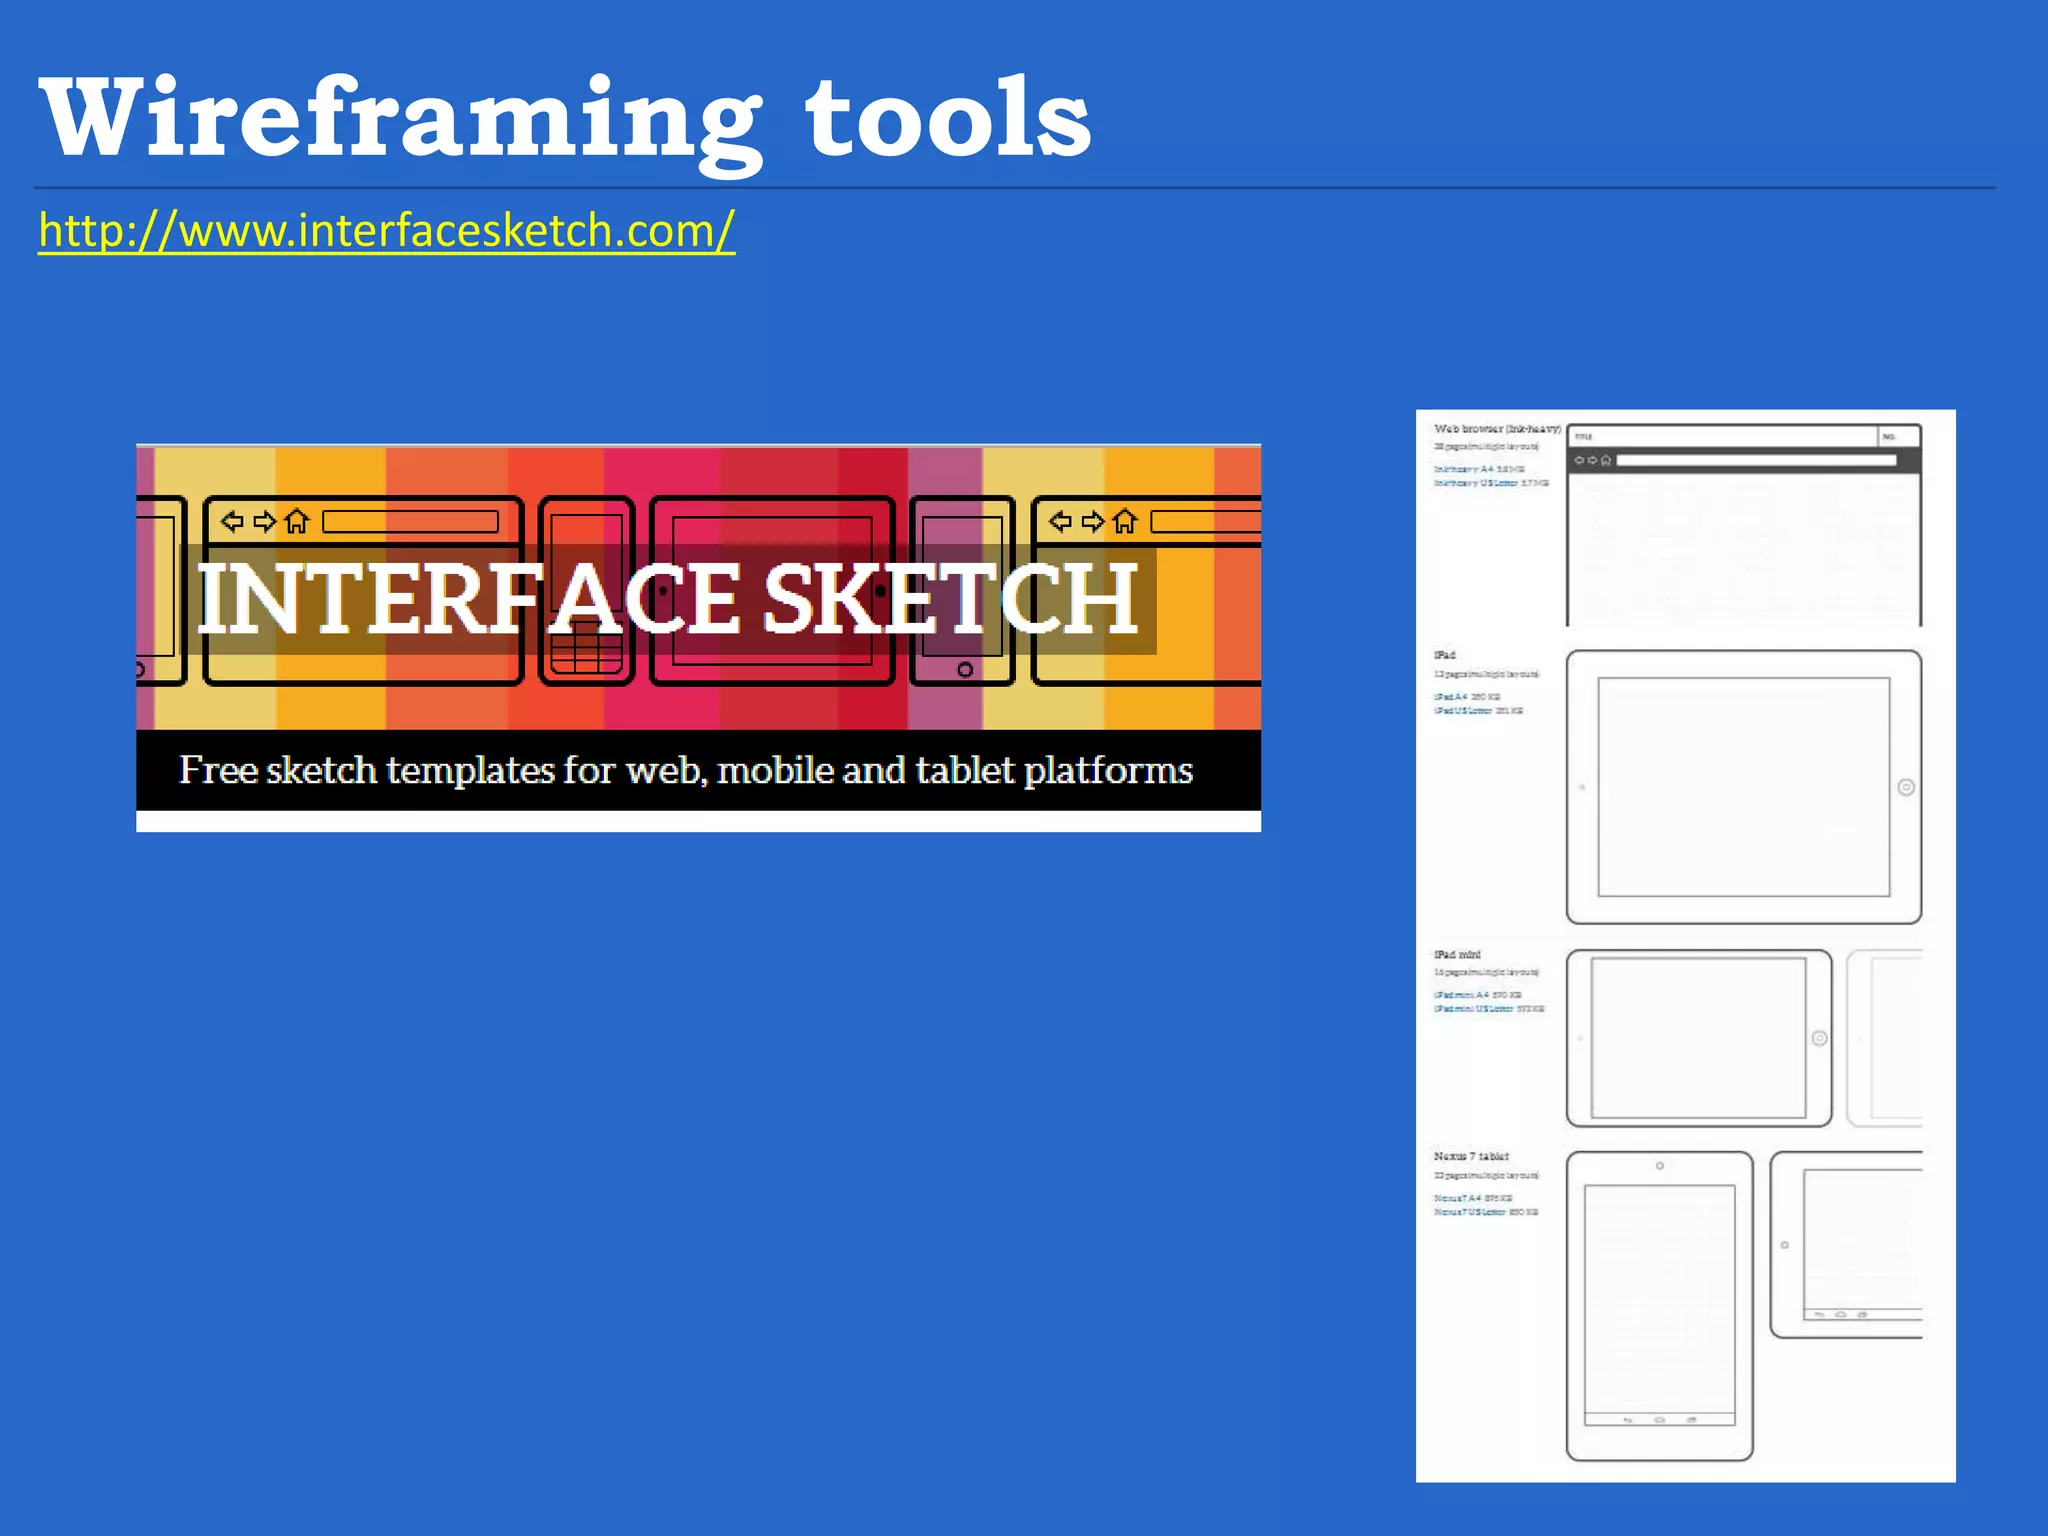
Task: Click the home icon in the banner's right browser
Action: coord(1125,521)
